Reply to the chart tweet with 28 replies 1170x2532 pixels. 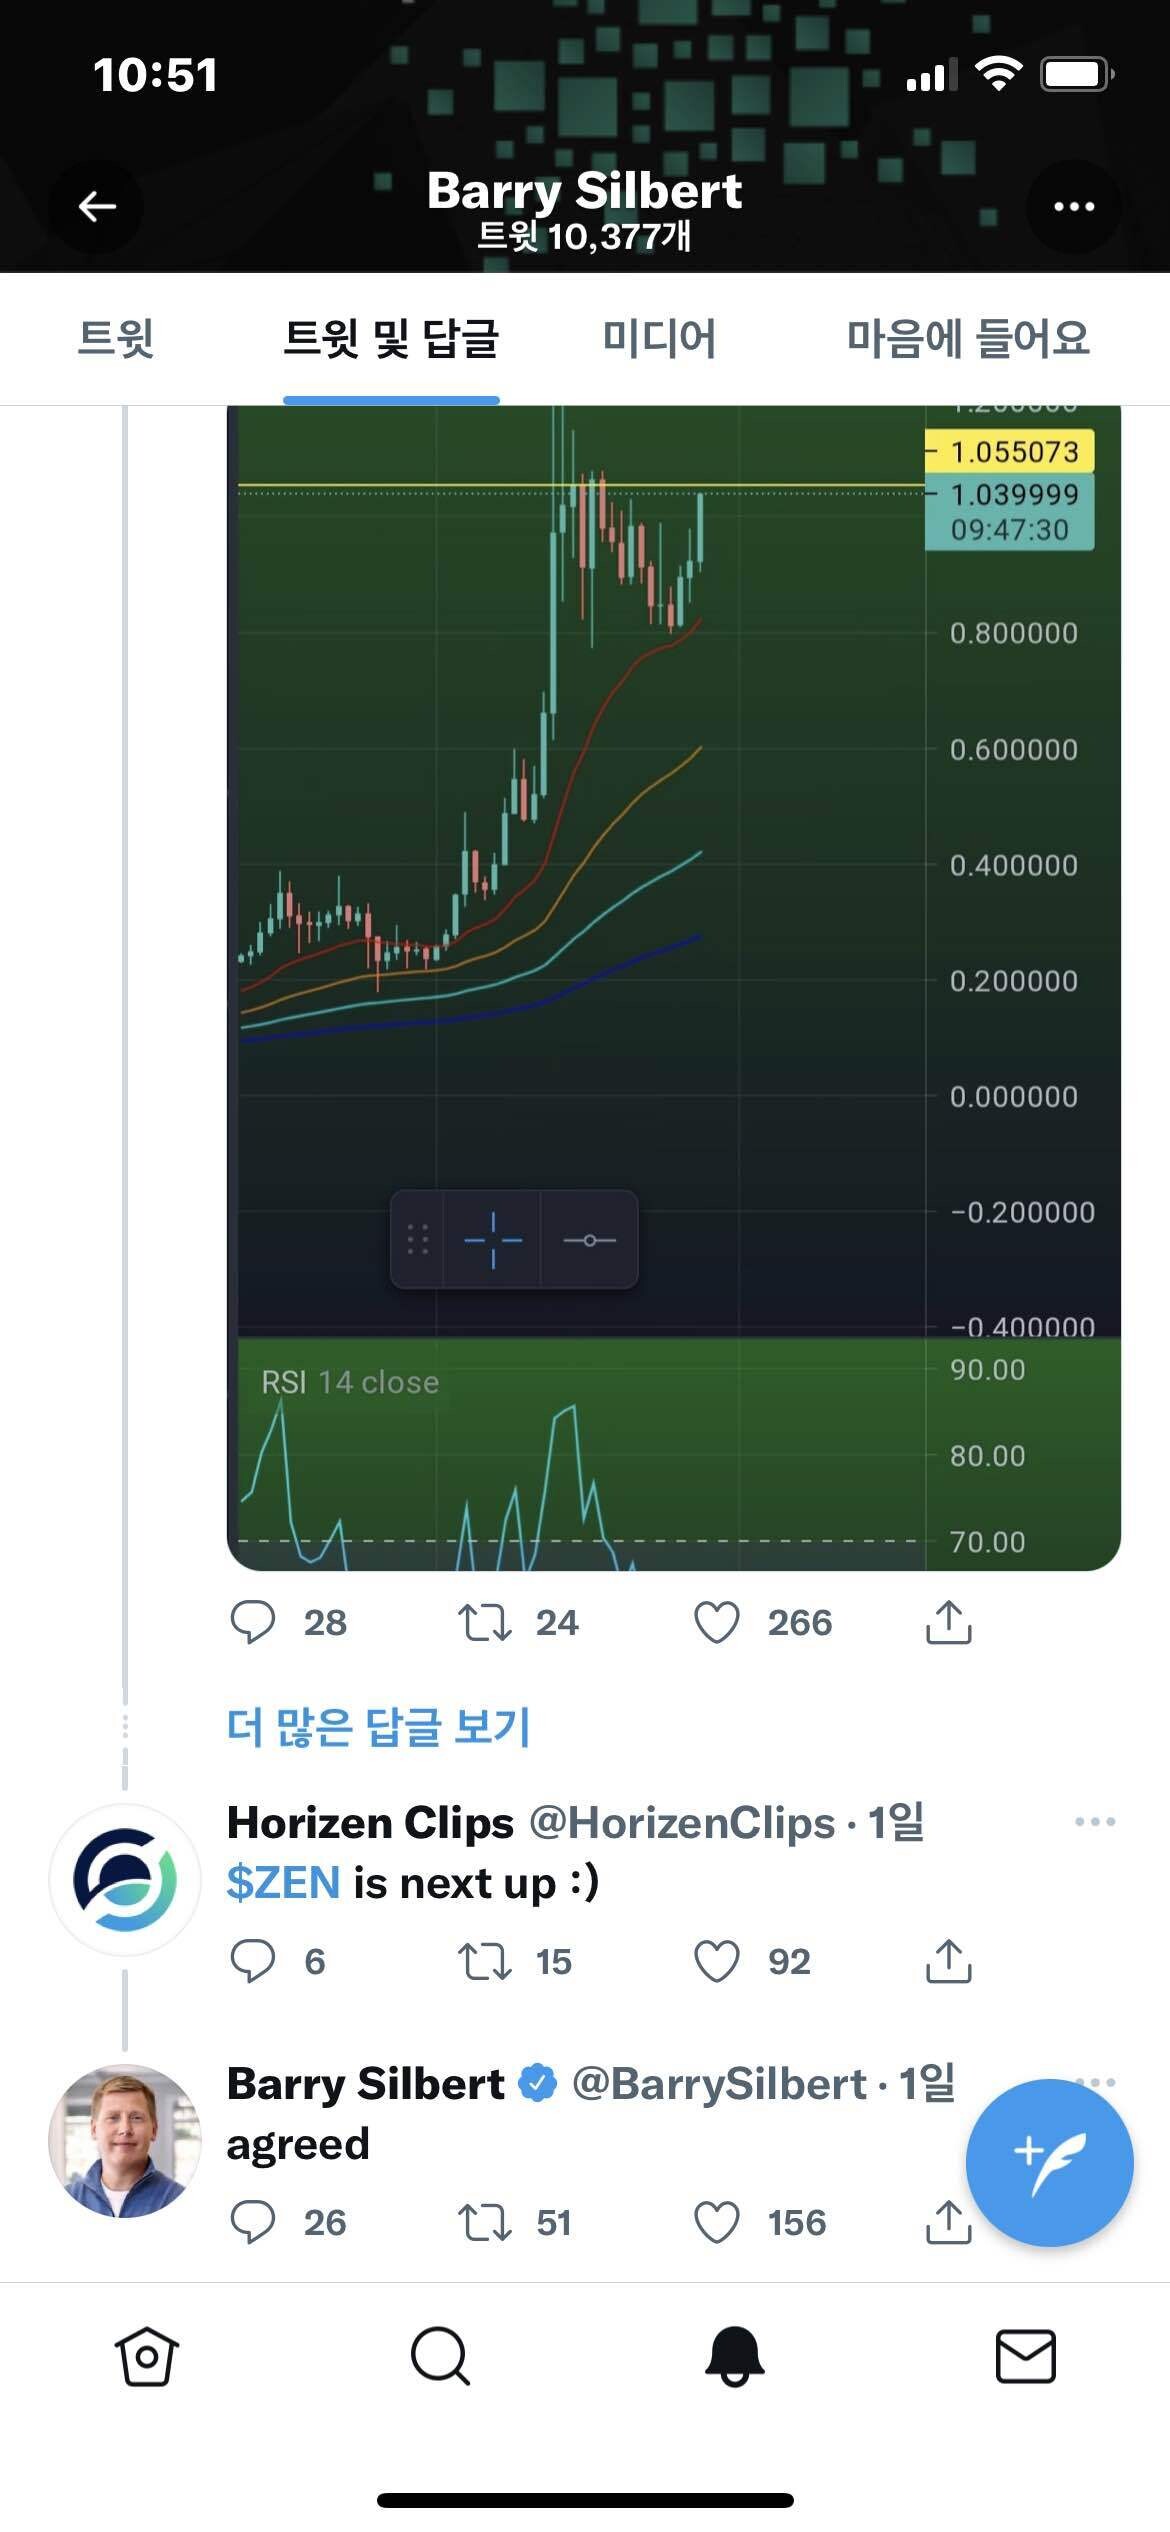[x=253, y=1622]
